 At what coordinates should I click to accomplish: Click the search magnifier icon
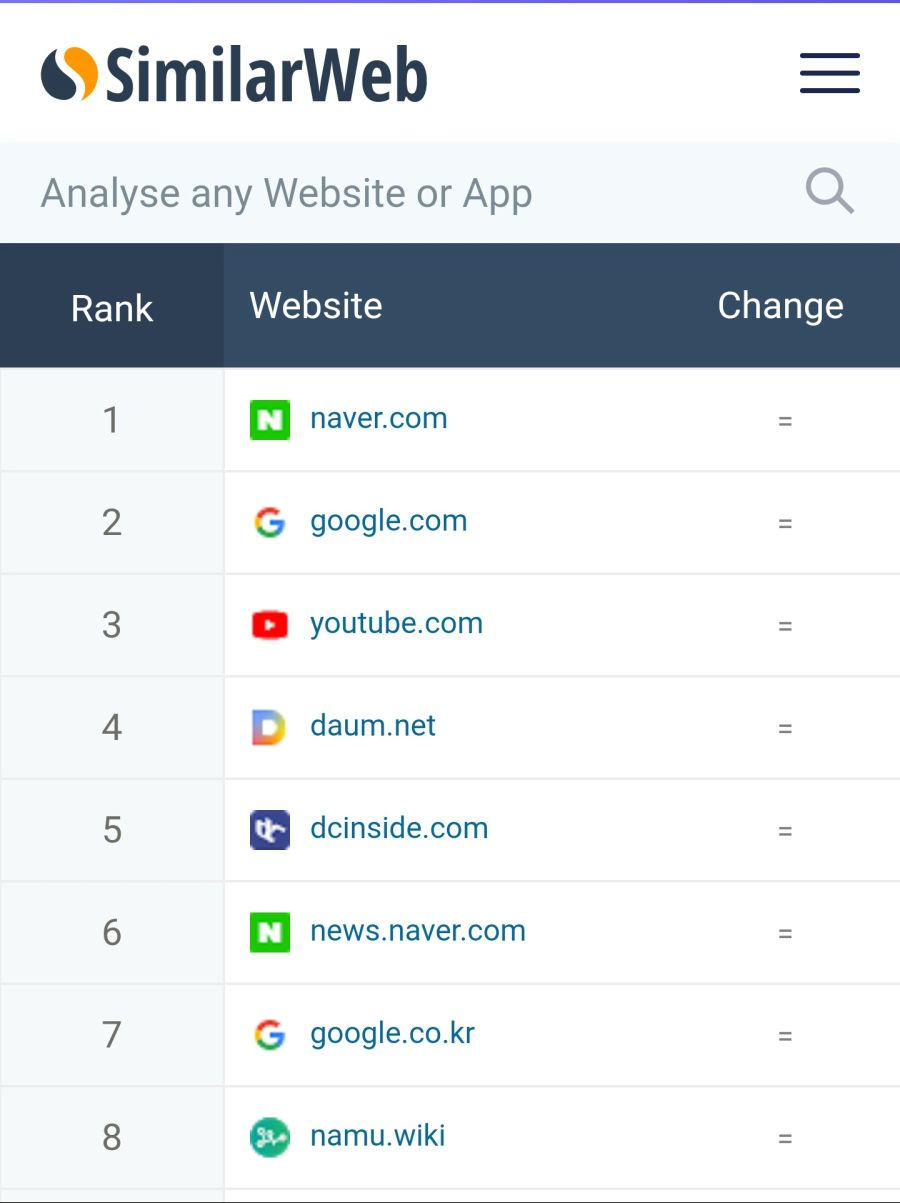(828, 192)
